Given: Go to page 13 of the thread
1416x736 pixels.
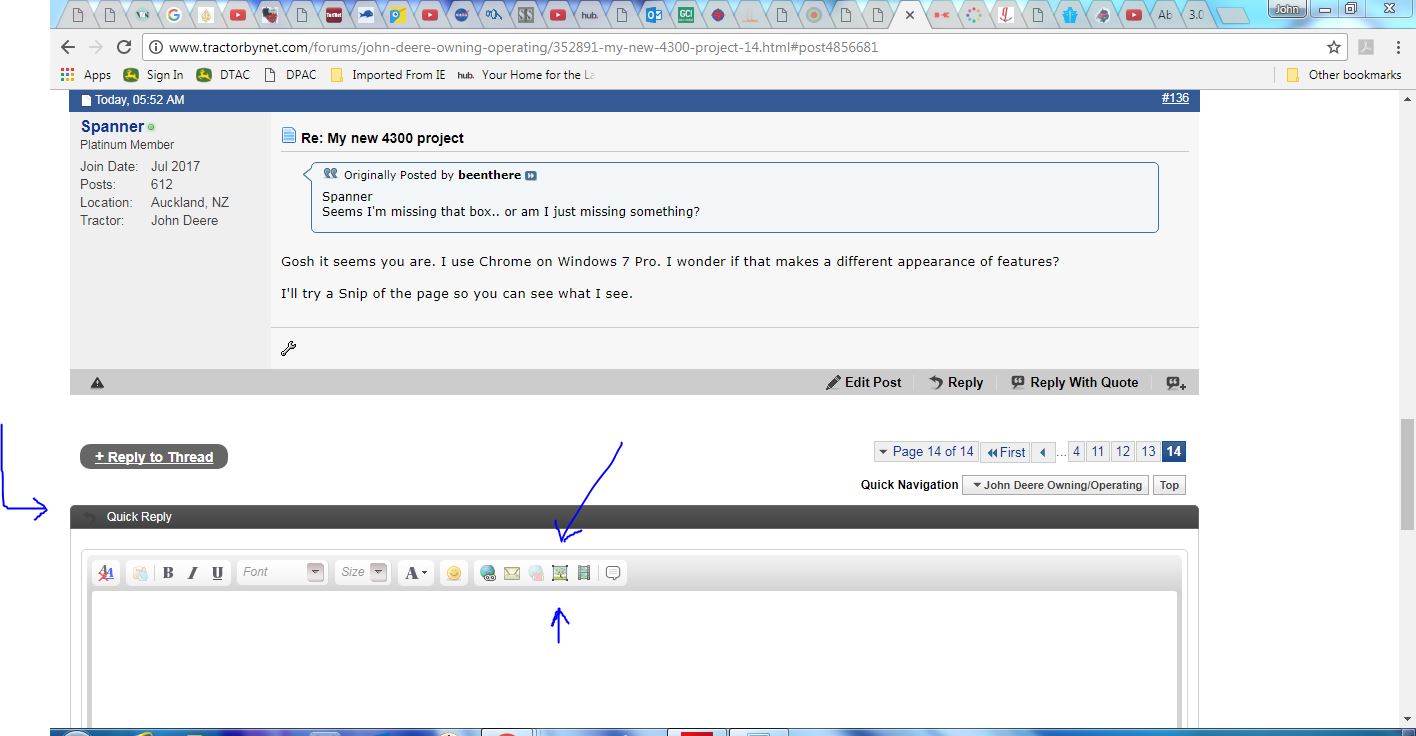Looking at the screenshot, I should [1148, 452].
